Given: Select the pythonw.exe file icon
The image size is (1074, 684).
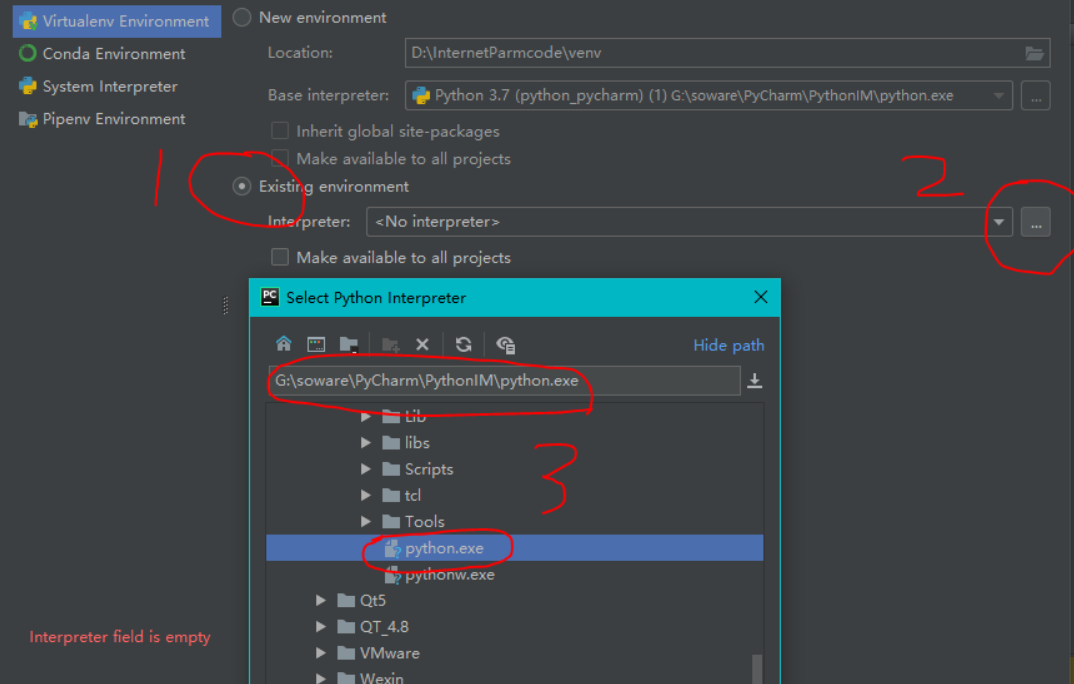Looking at the screenshot, I should click(392, 575).
